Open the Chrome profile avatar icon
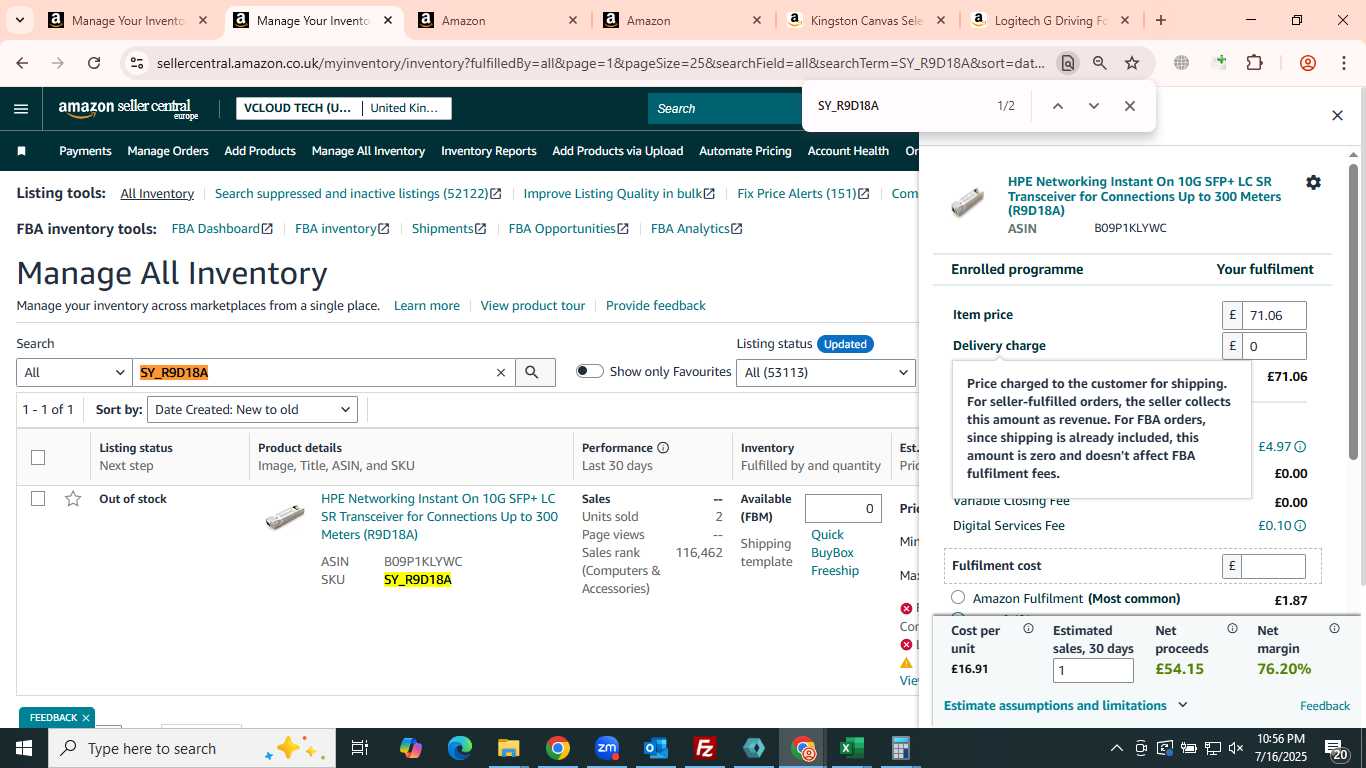This screenshot has height=768, width=1366. coord(1308,63)
